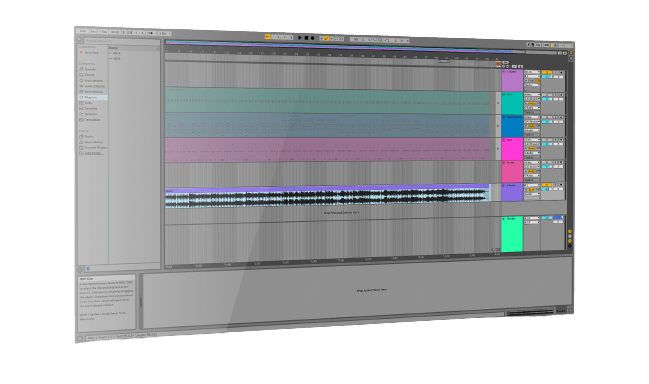Open the Drums browser category
Screen dimensions: 649x384
(89, 75)
